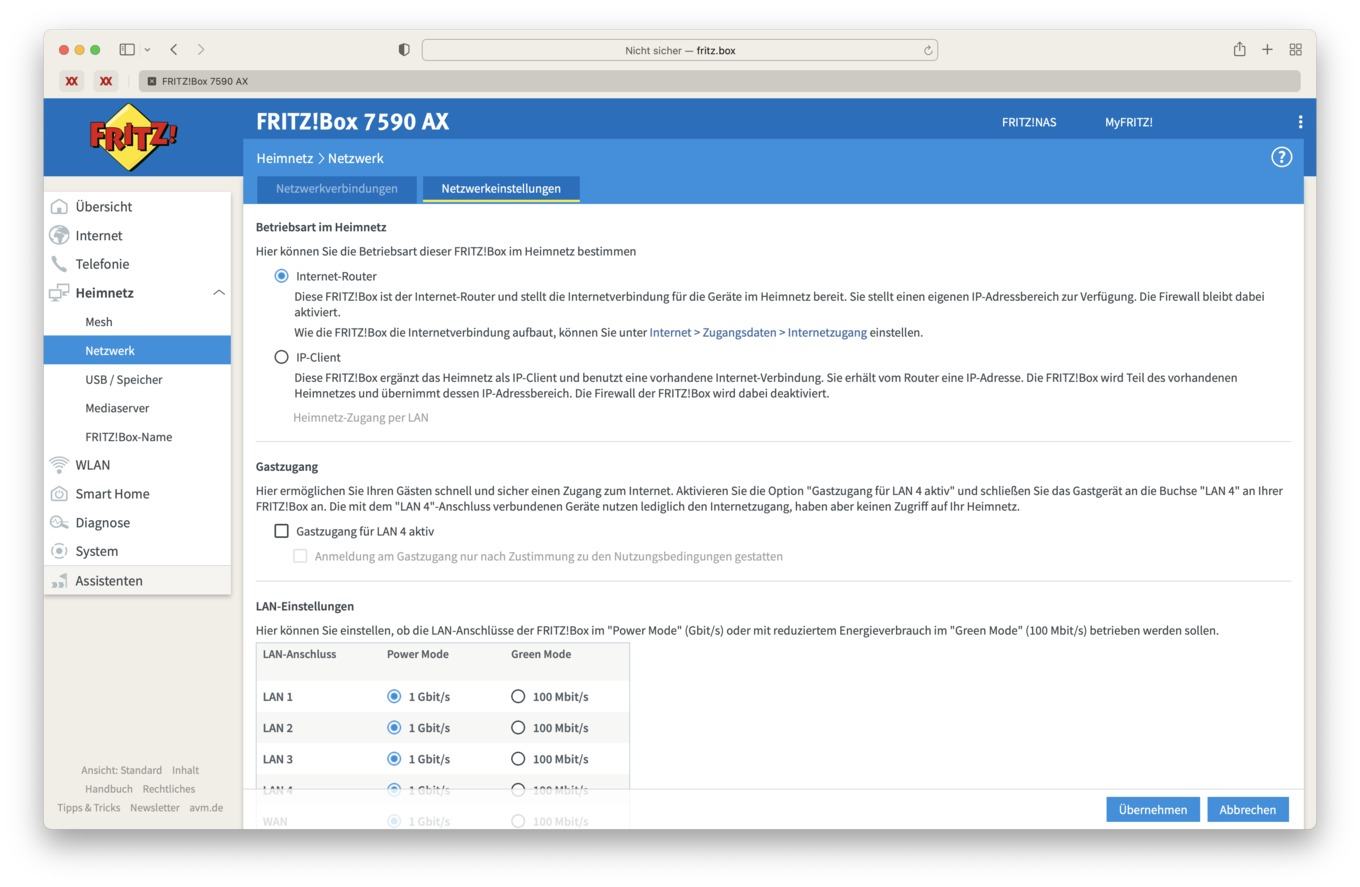1360x887 pixels.
Task: Toggle the Safari sidebar icon
Action: 127,49
